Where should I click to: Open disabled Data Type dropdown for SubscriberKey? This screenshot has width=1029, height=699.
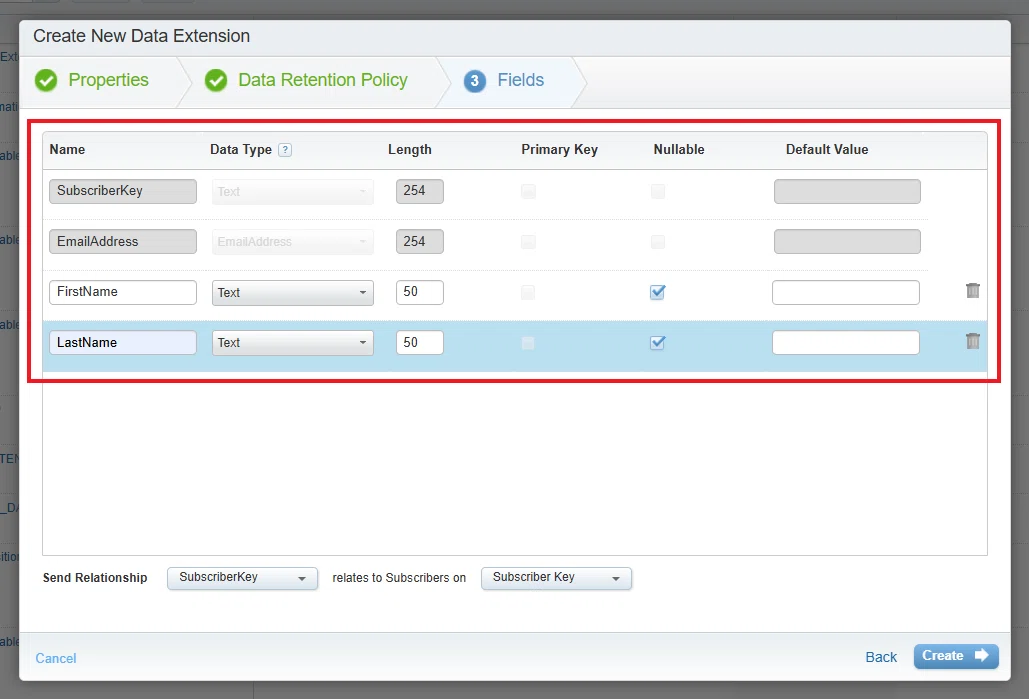[x=293, y=192]
